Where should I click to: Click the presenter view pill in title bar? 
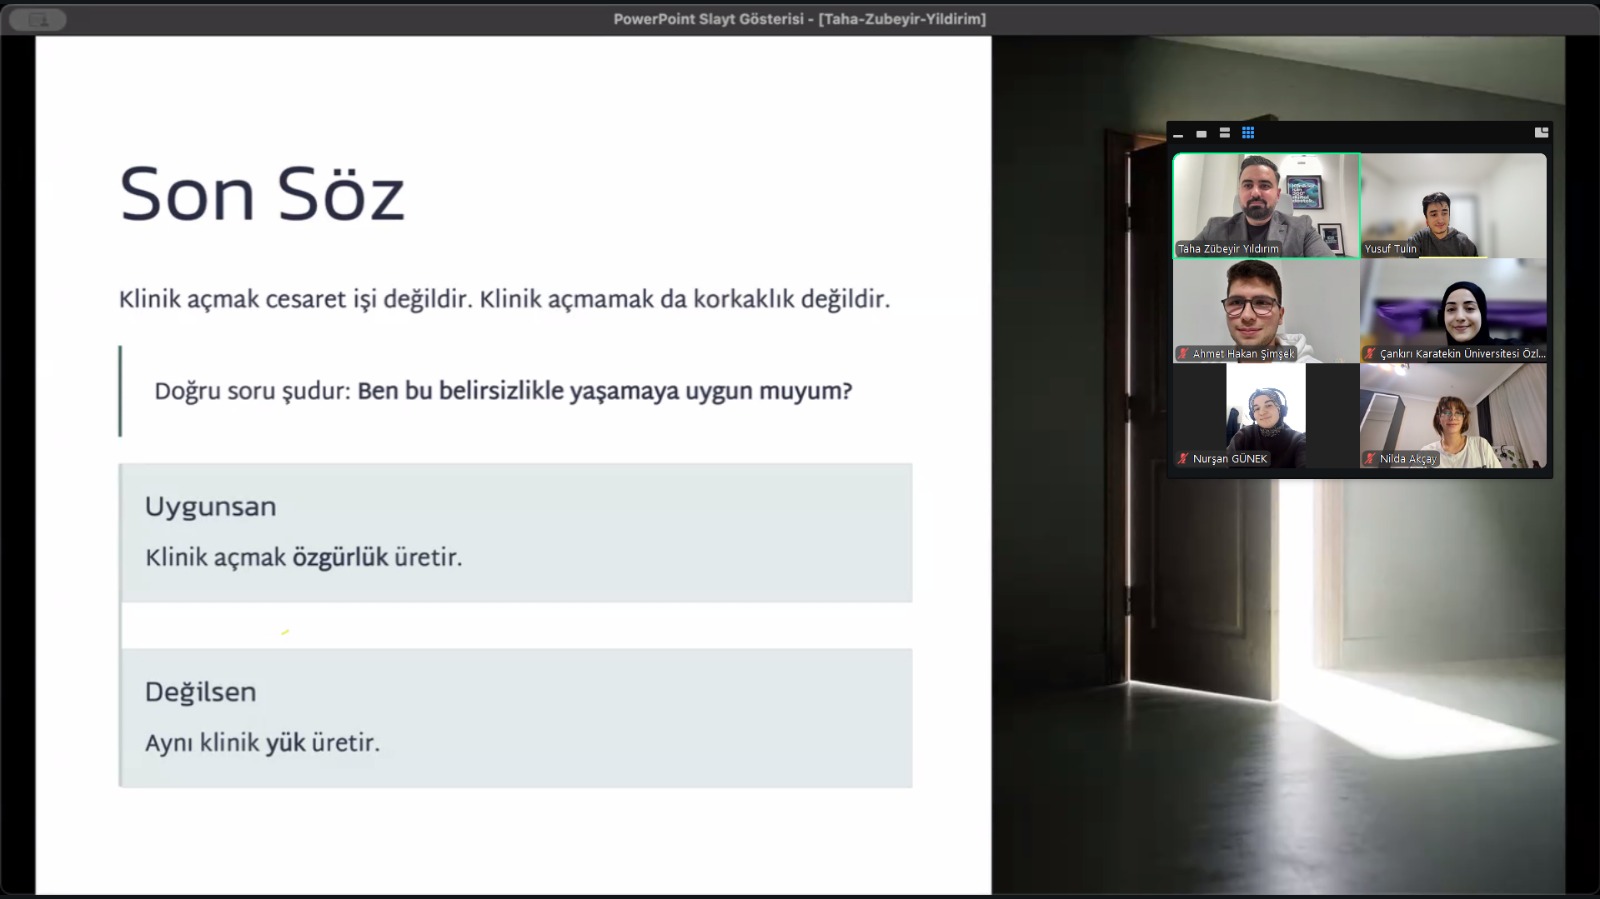[x=38, y=19]
